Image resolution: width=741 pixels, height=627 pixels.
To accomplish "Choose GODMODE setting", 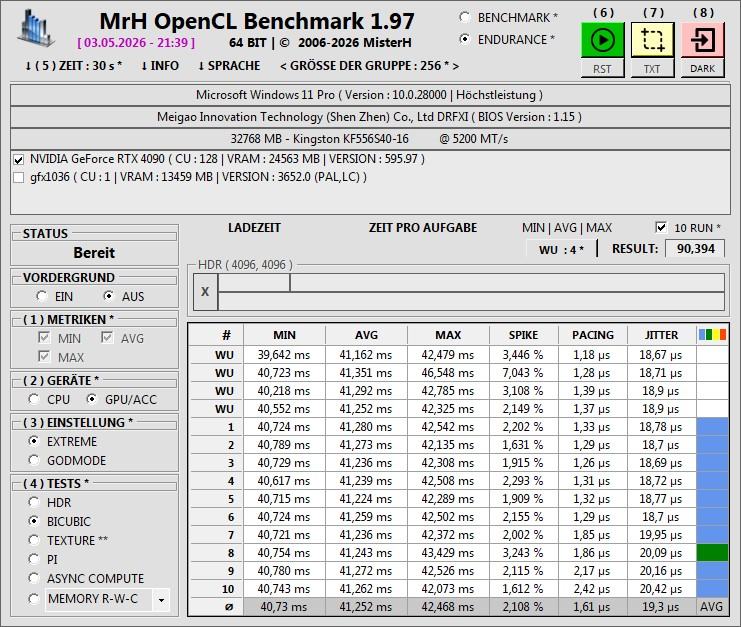I will (34, 460).
